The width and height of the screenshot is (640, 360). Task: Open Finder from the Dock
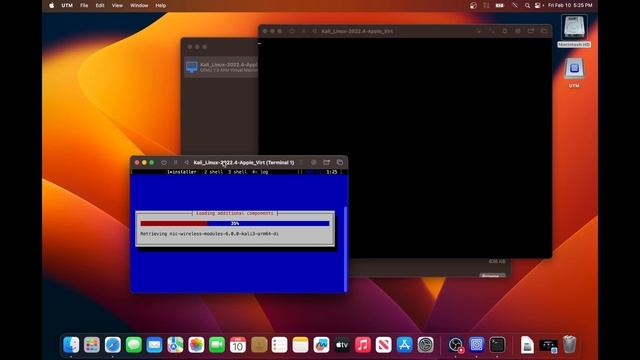[x=71, y=345]
